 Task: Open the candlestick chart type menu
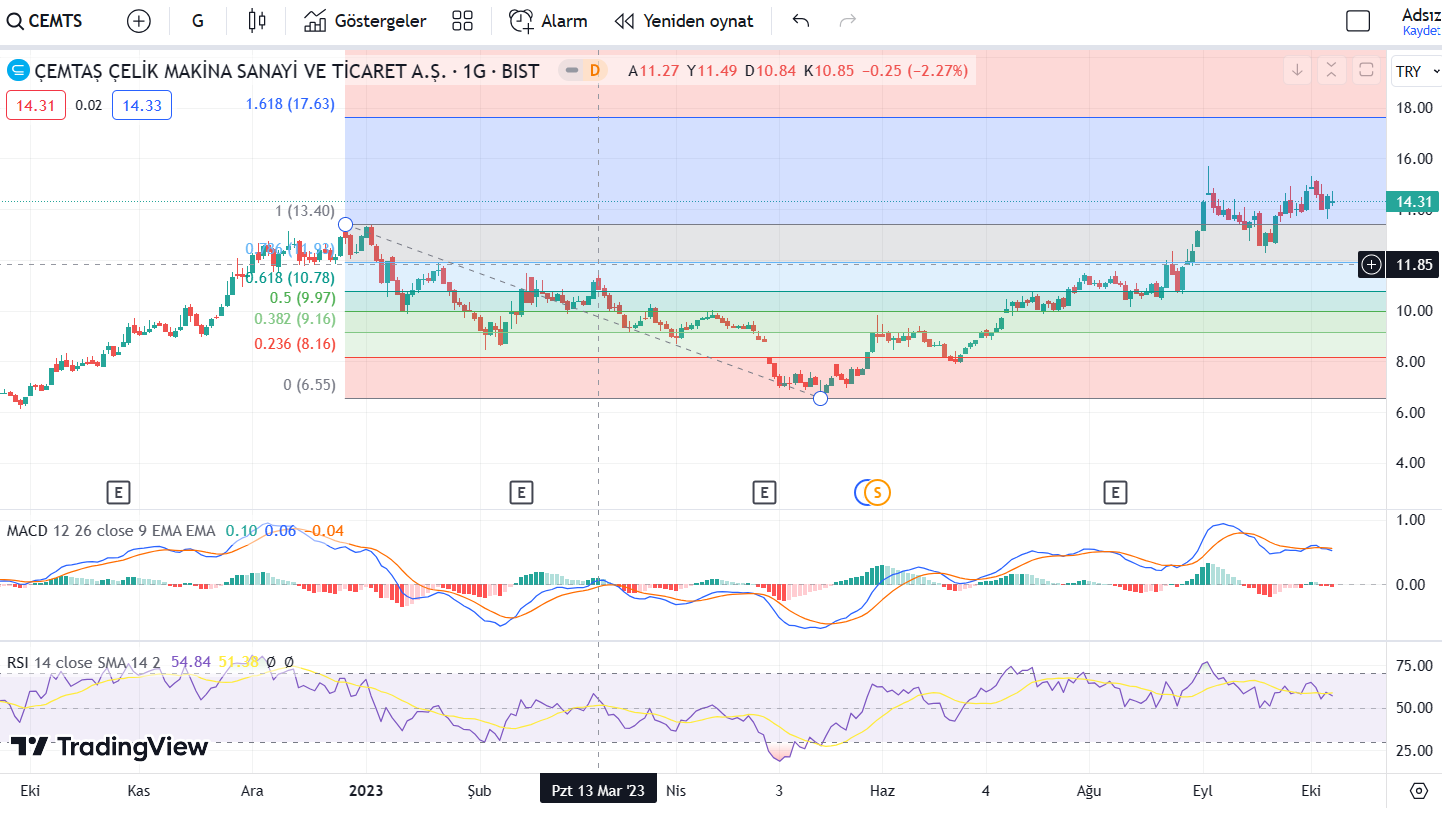257,21
